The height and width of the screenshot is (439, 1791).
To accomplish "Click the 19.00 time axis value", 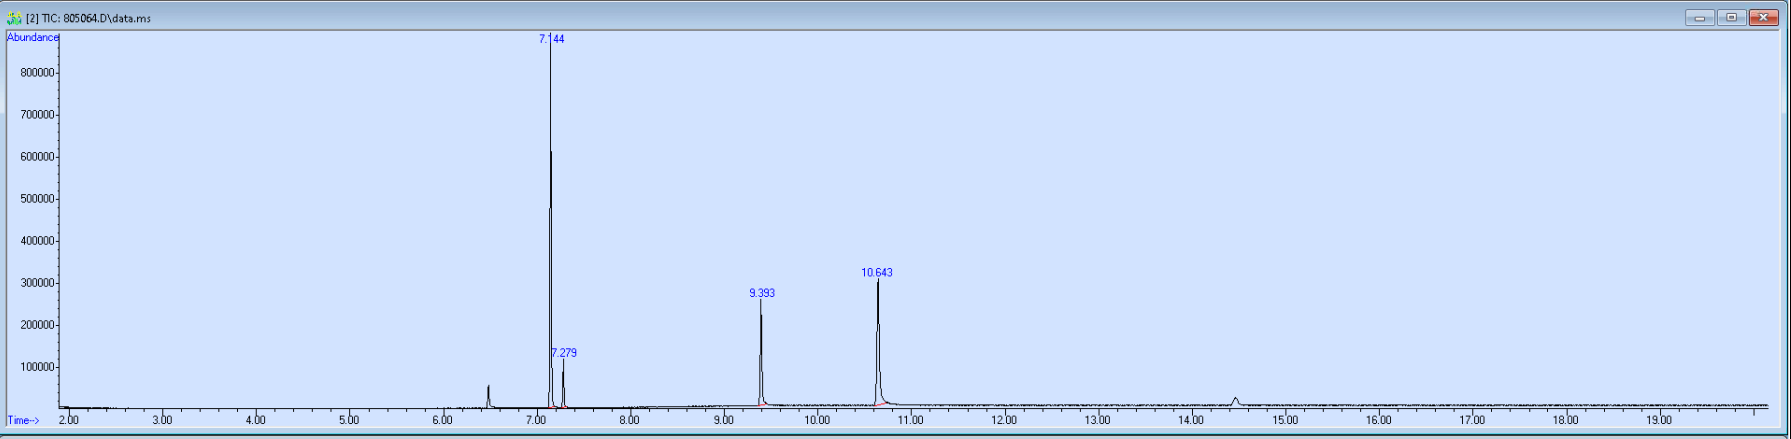I will click(x=1659, y=420).
